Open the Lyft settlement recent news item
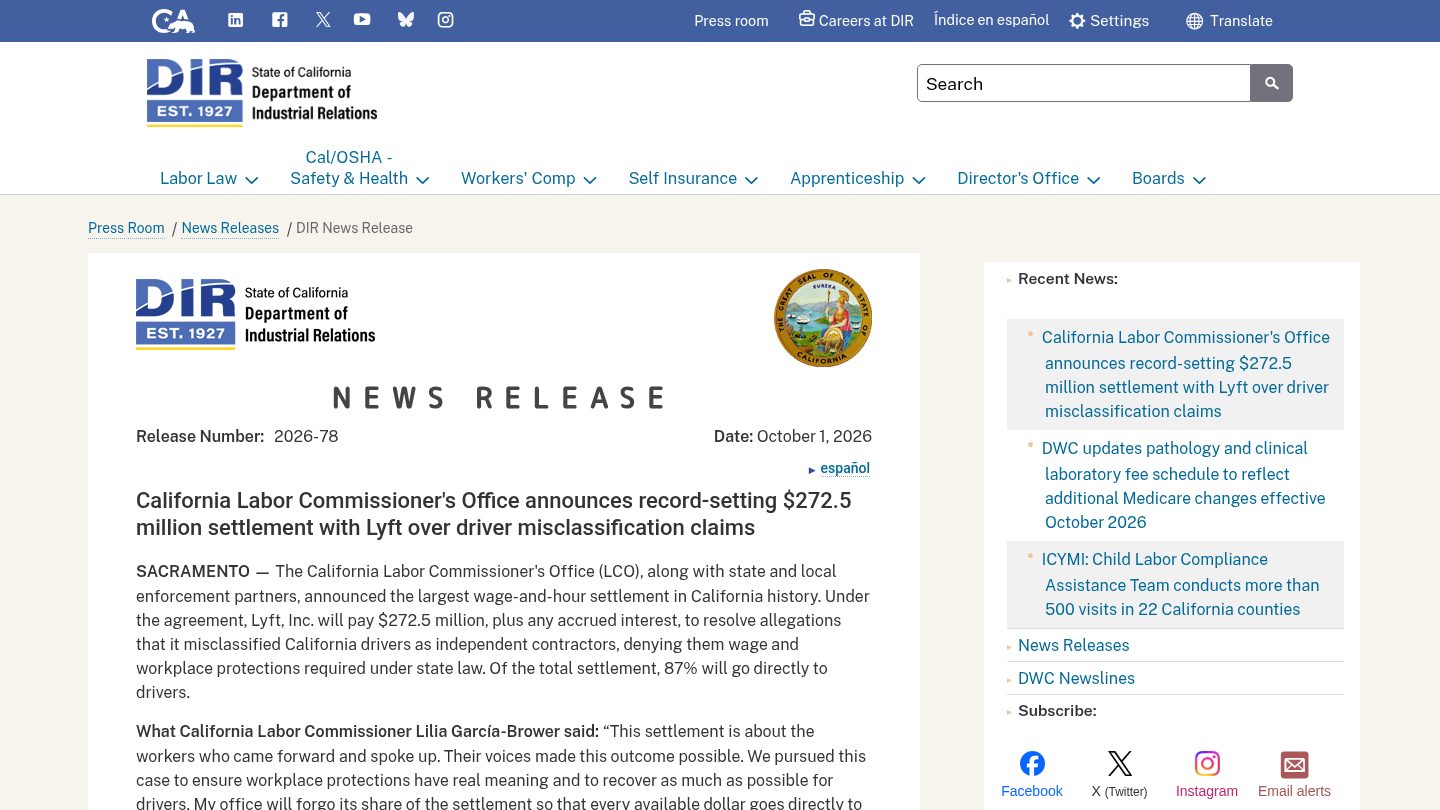 pyautogui.click(x=1186, y=374)
